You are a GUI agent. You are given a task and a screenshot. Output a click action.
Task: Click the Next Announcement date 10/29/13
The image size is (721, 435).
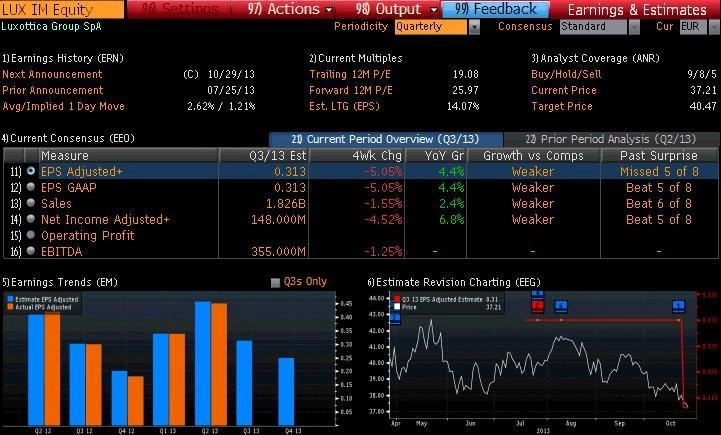pos(231,74)
